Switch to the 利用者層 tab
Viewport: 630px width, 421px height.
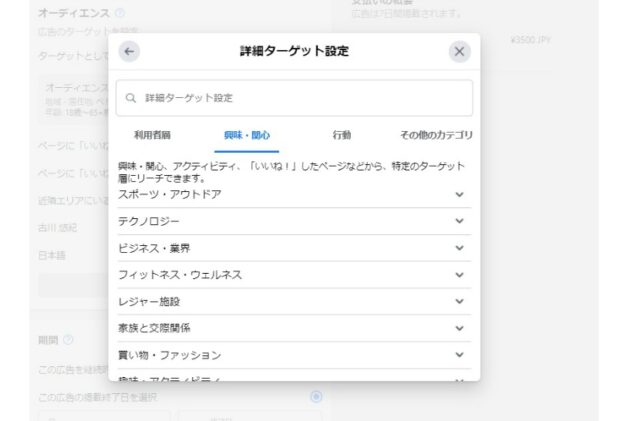[152, 135]
